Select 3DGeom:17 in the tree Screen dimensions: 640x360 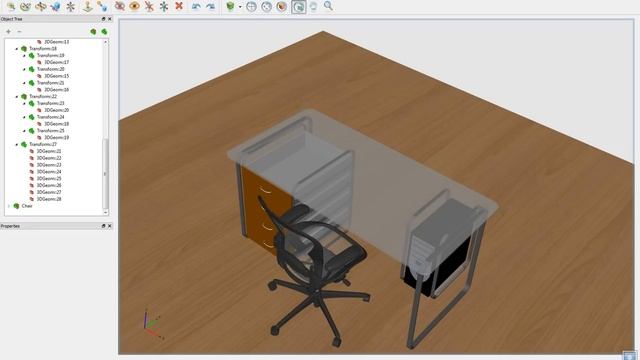(56, 62)
